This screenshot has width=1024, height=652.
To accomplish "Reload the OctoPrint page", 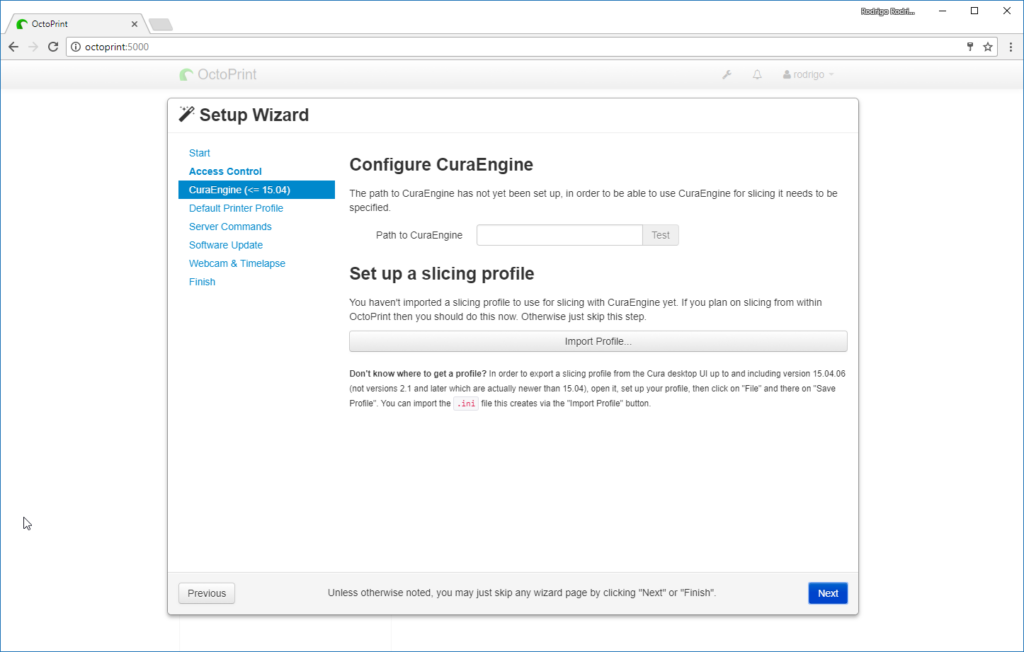I will [53, 47].
